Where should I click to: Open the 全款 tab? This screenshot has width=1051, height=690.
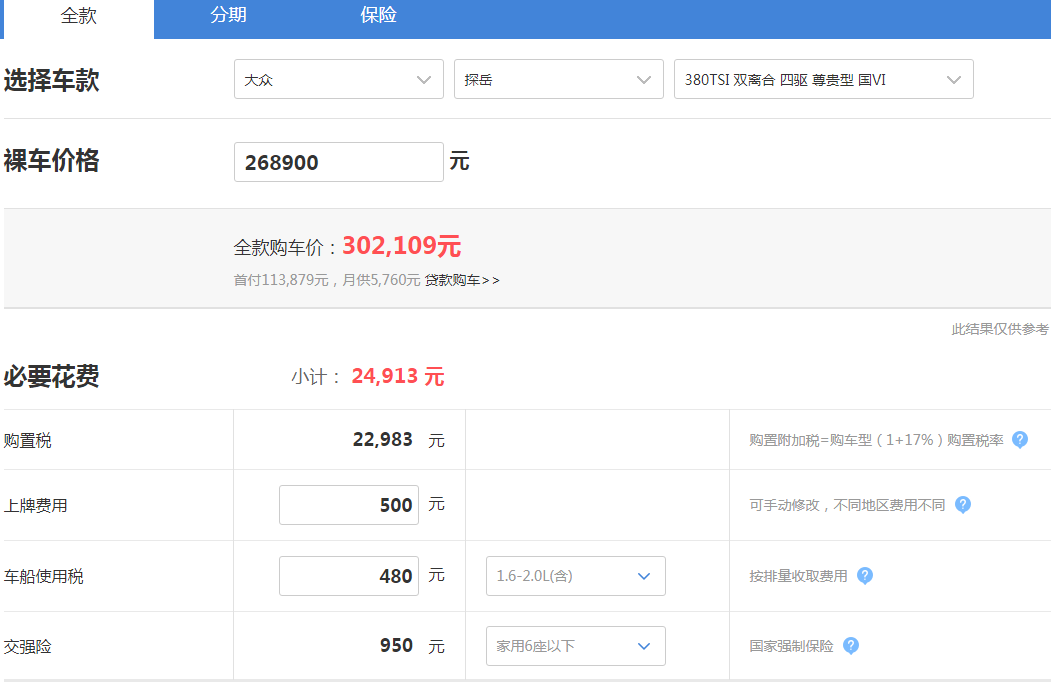pos(78,16)
